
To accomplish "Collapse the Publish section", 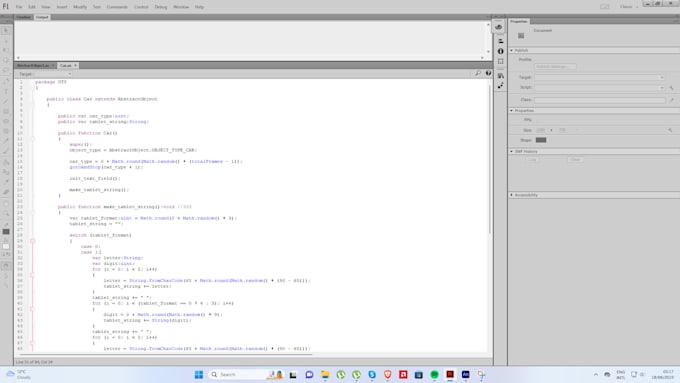I will click(x=512, y=50).
